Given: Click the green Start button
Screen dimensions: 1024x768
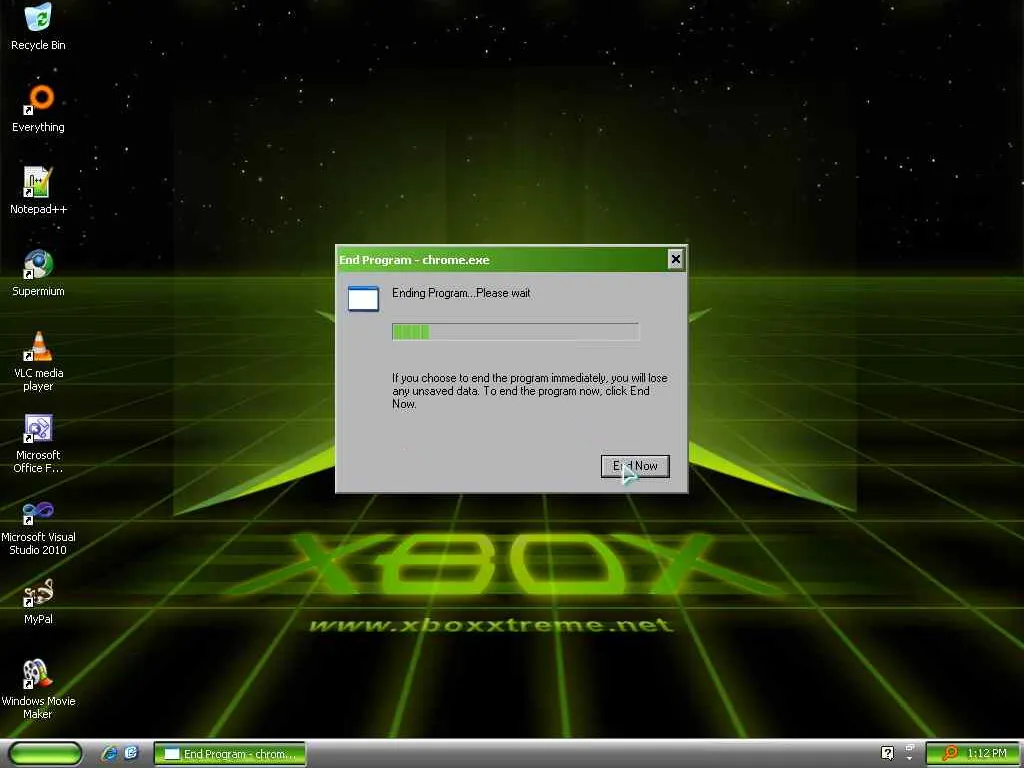Looking at the screenshot, I should click(x=45, y=754).
